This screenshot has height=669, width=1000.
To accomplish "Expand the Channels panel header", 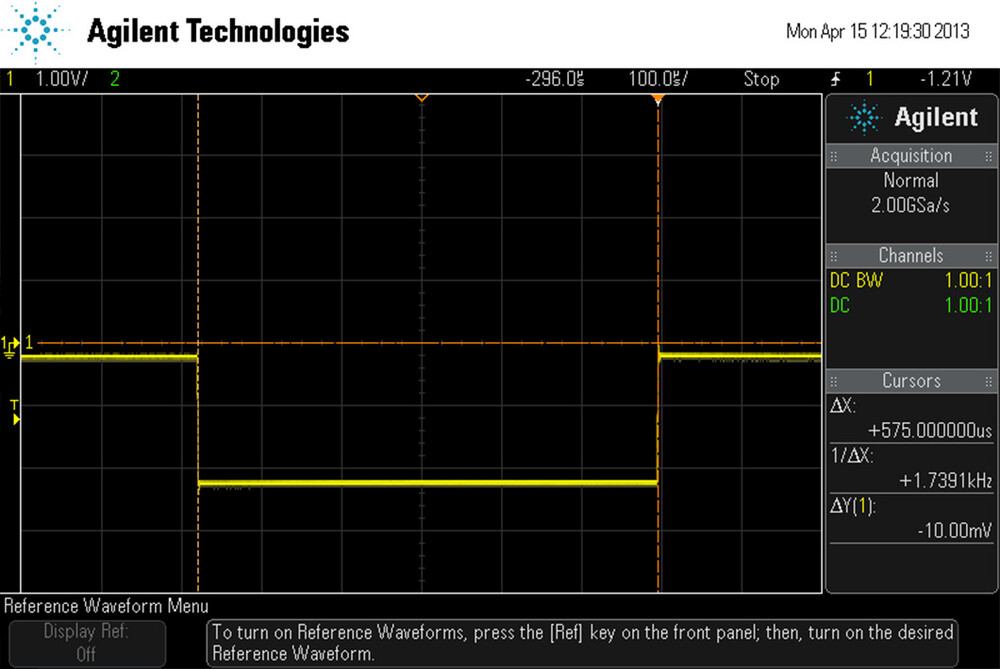I will pos(910,255).
